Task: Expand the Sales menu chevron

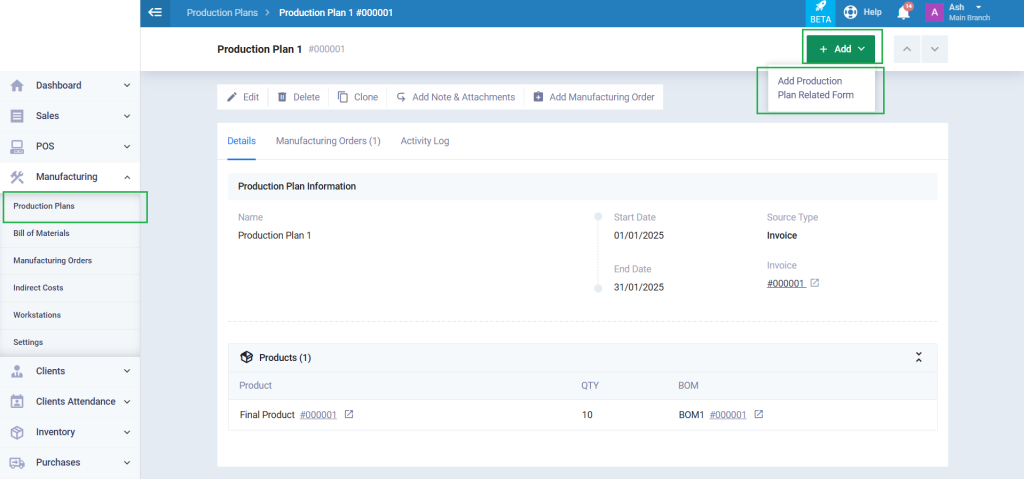Action: 127,116
